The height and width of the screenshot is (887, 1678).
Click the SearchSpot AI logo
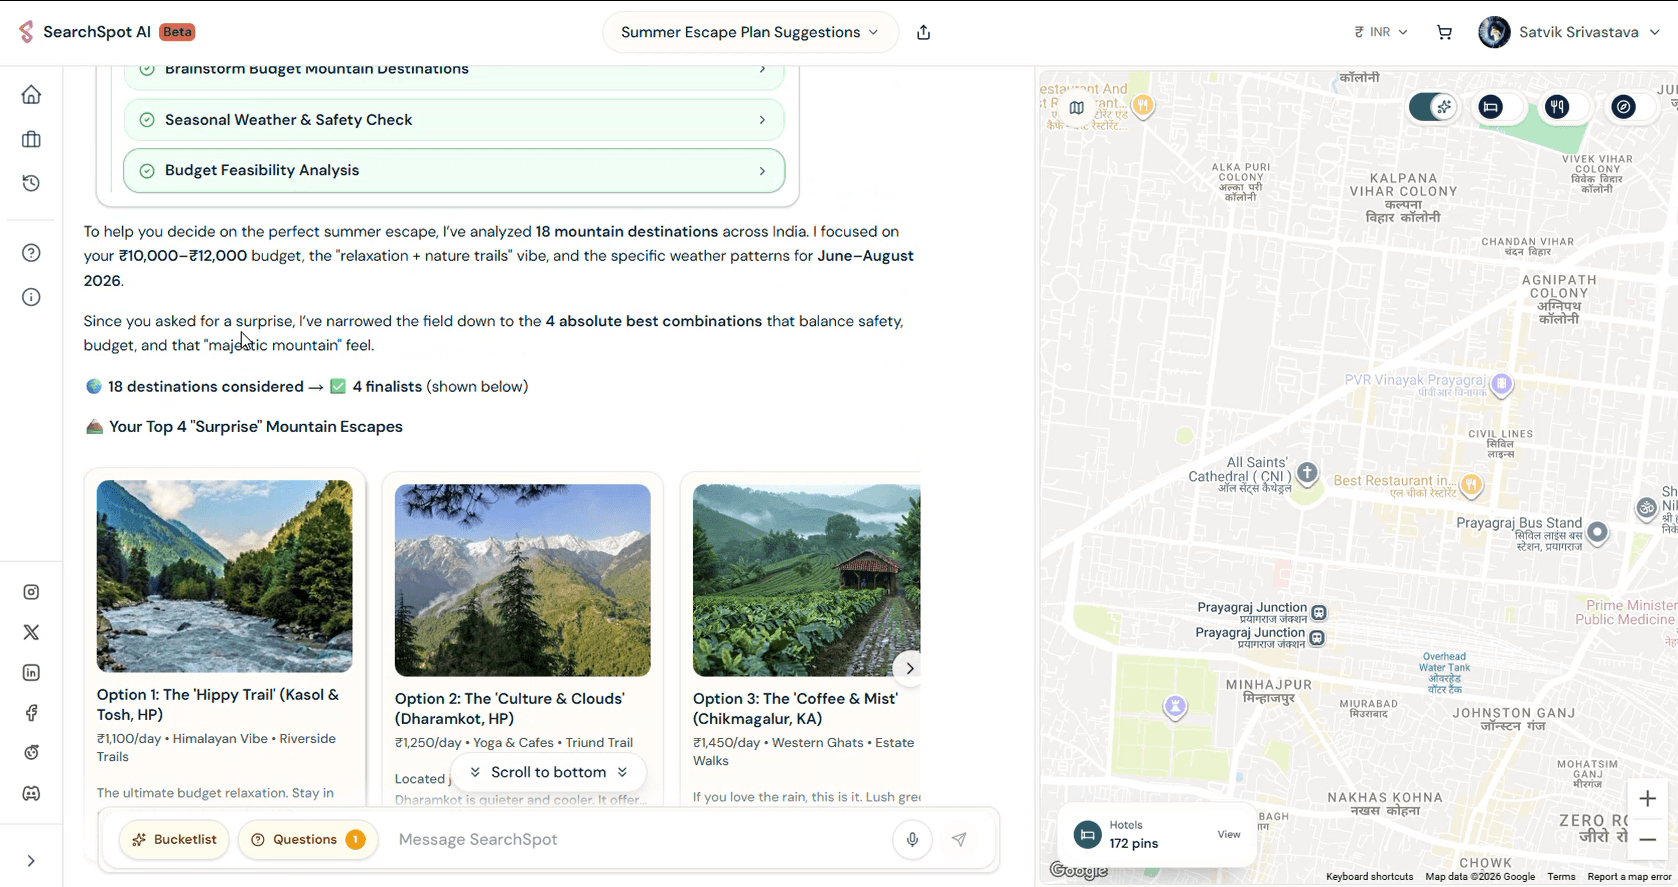[85, 32]
